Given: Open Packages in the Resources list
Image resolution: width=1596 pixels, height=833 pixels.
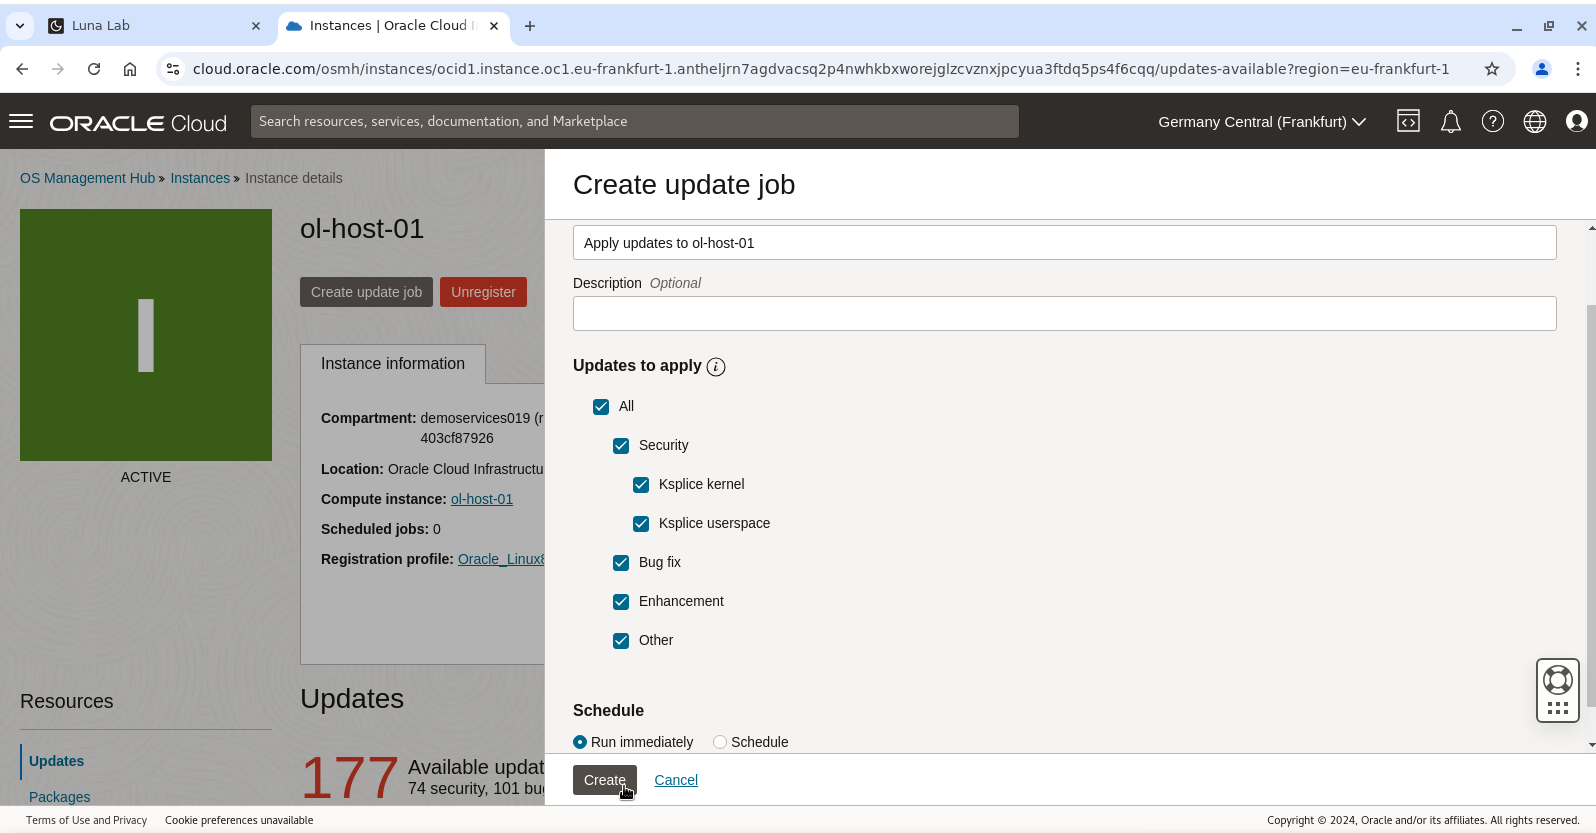Looking at the screenshot, I should [x=59, y=797].
